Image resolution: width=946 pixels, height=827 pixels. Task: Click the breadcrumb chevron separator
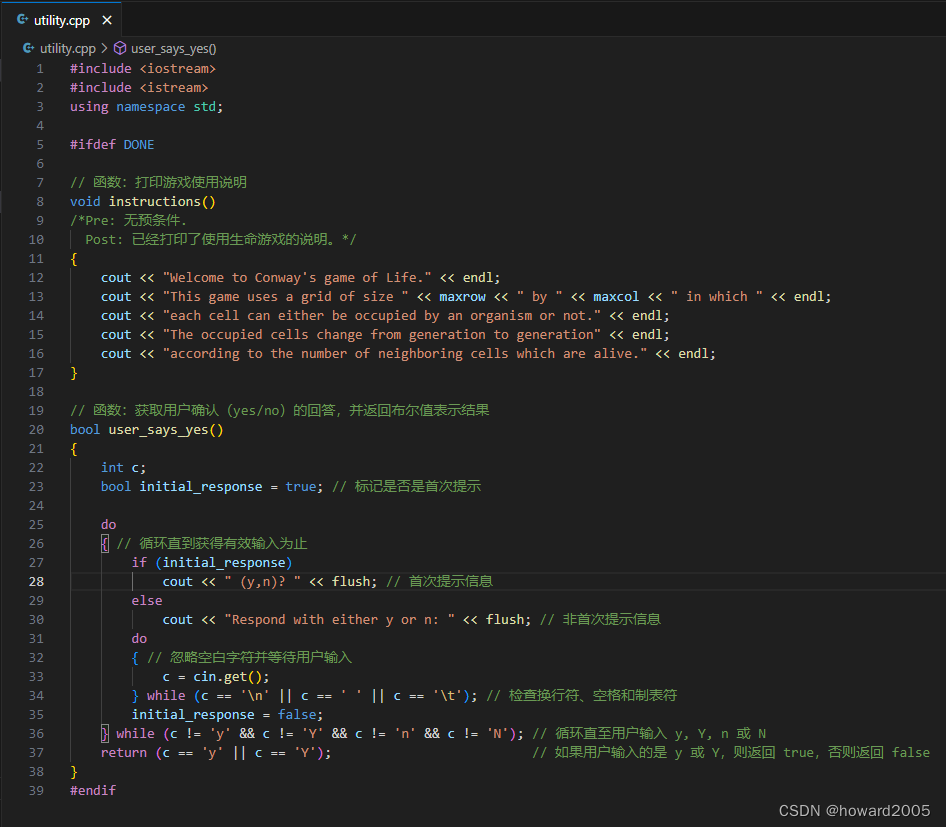[104, 47]
